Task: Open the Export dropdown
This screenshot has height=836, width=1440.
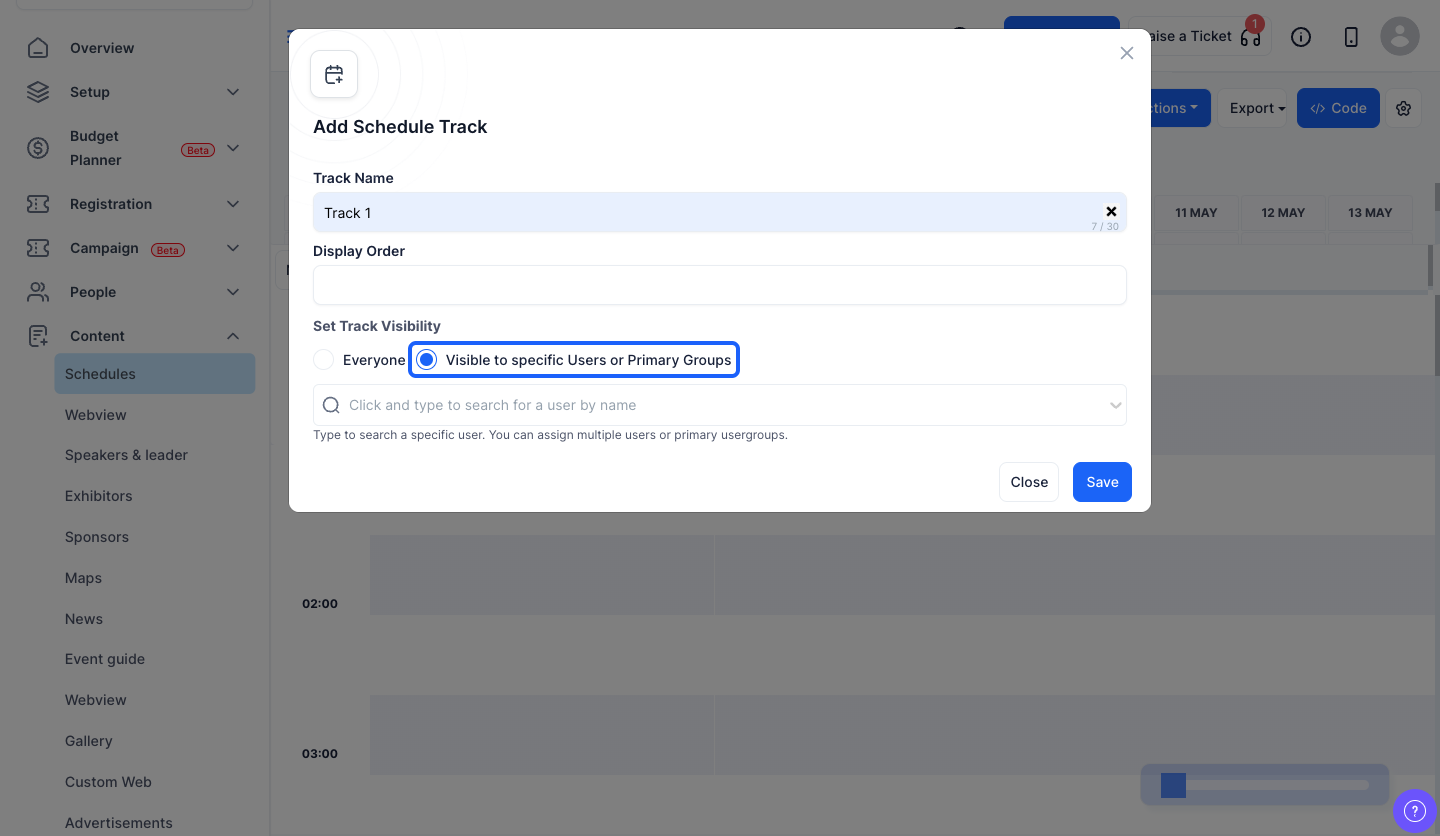Action: 1257,108
